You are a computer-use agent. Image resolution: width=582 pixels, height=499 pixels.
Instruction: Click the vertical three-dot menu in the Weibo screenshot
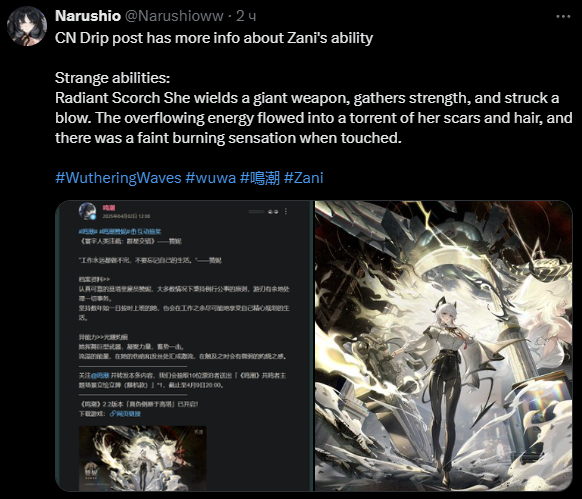click(285, 211)
